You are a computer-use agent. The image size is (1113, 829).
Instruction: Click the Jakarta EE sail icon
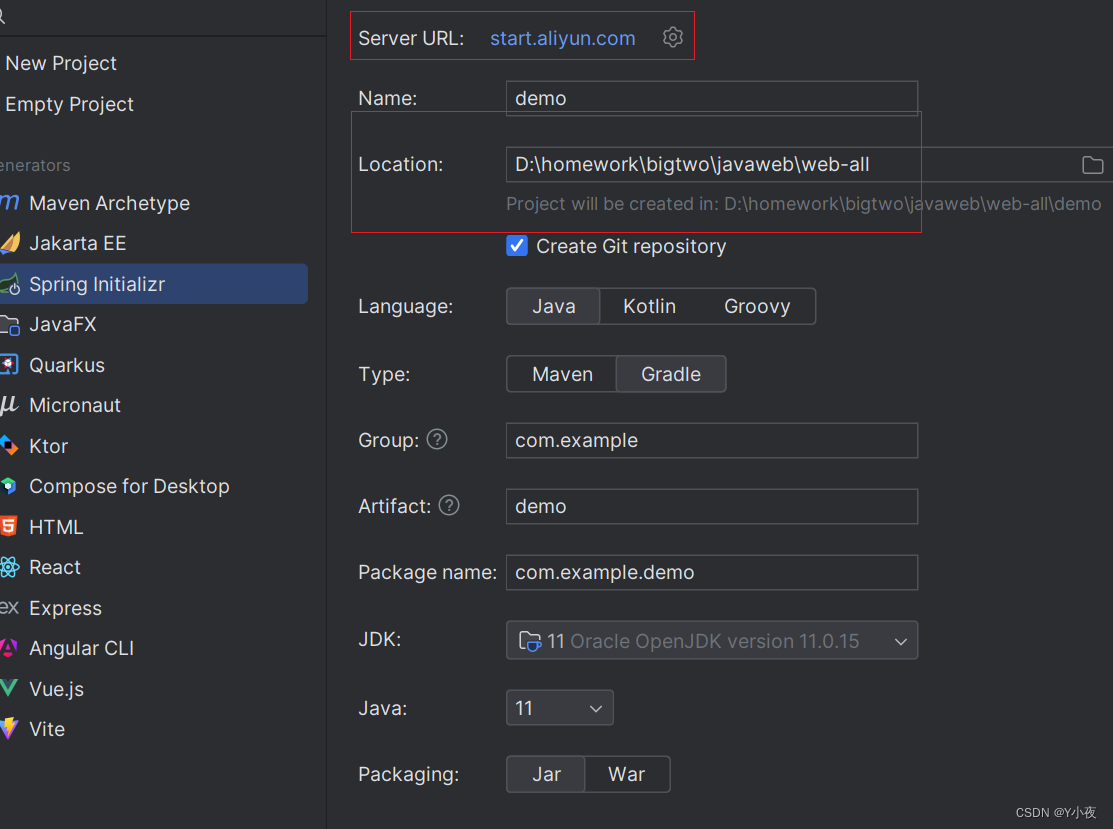pyautogui.click(x=10, y=243)
